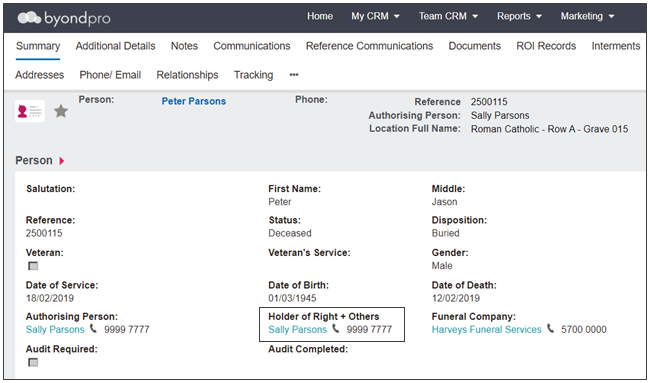The image size is (650, 383).
Task: Open the Addresses tab
Action: click(40, 75)
